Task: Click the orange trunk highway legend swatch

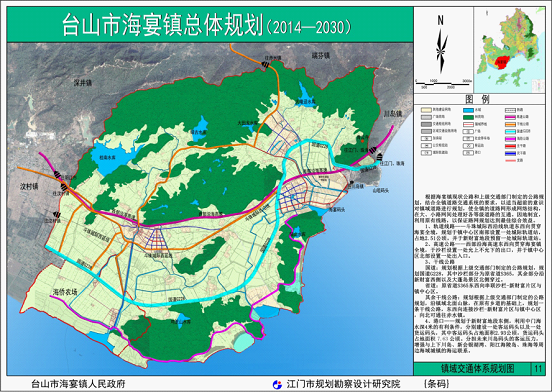Action: (510, 125)
